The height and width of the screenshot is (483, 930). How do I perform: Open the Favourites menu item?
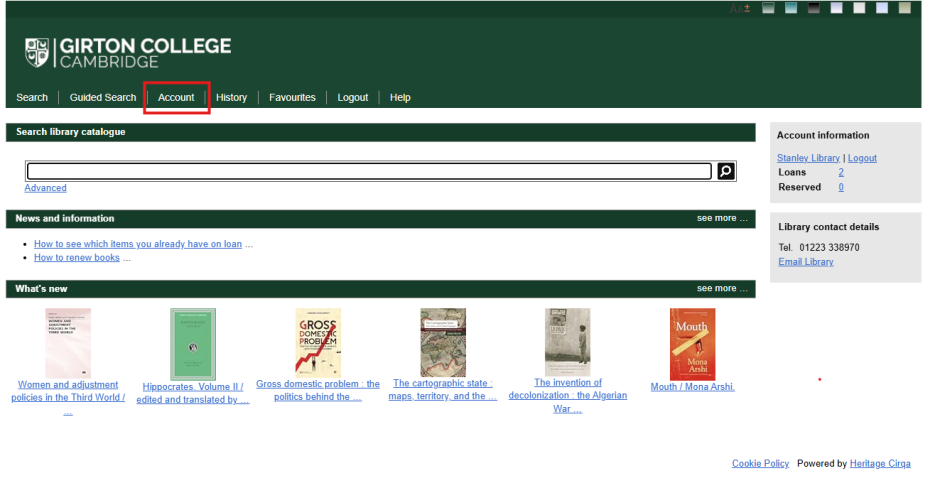click(292, 97)
